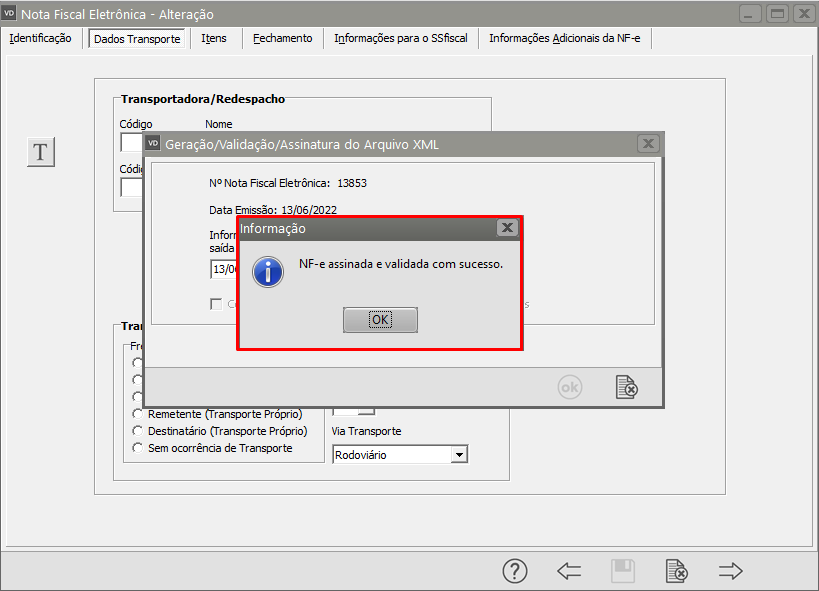Open Informações Adicionais da NF-e tab
The width and height of the screenshot is (819, 591).
[x=564, y=38]
